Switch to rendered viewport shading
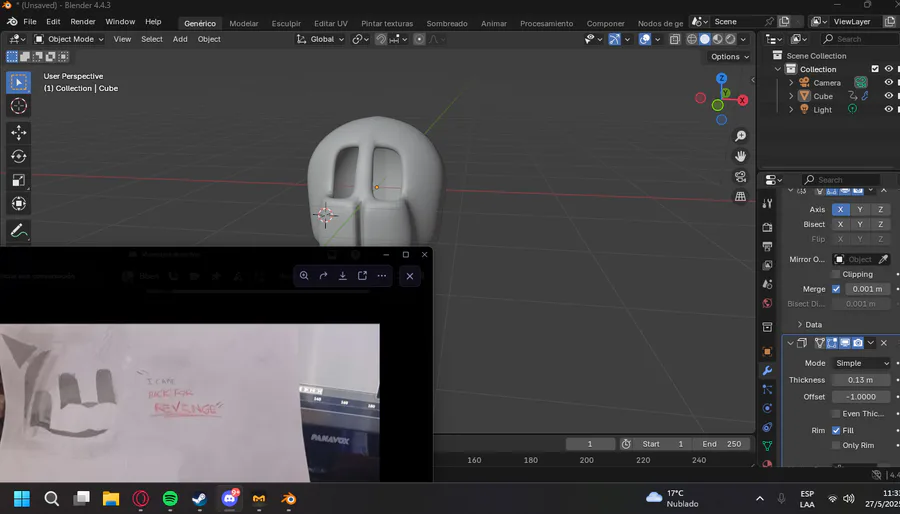 click(730, 39)
